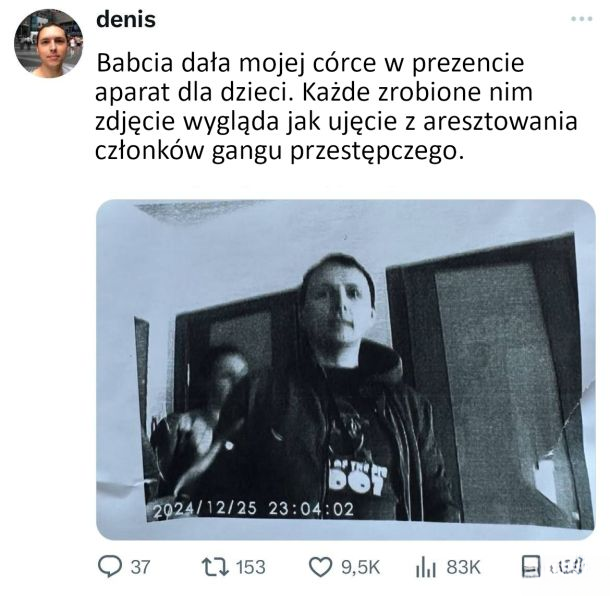Viewport: 610px width, 596px height.
Task: Click the tweet text starting with Babcia
Action: pos(336,107)
